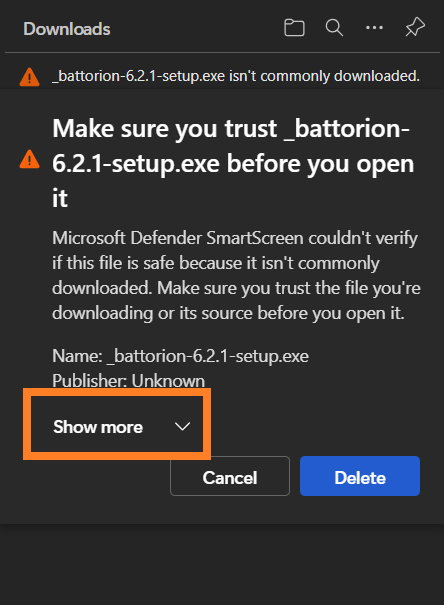The width and height of the screenshot is (444, 605).
Task: Click the empty area below the dialog
Action: 222,563
